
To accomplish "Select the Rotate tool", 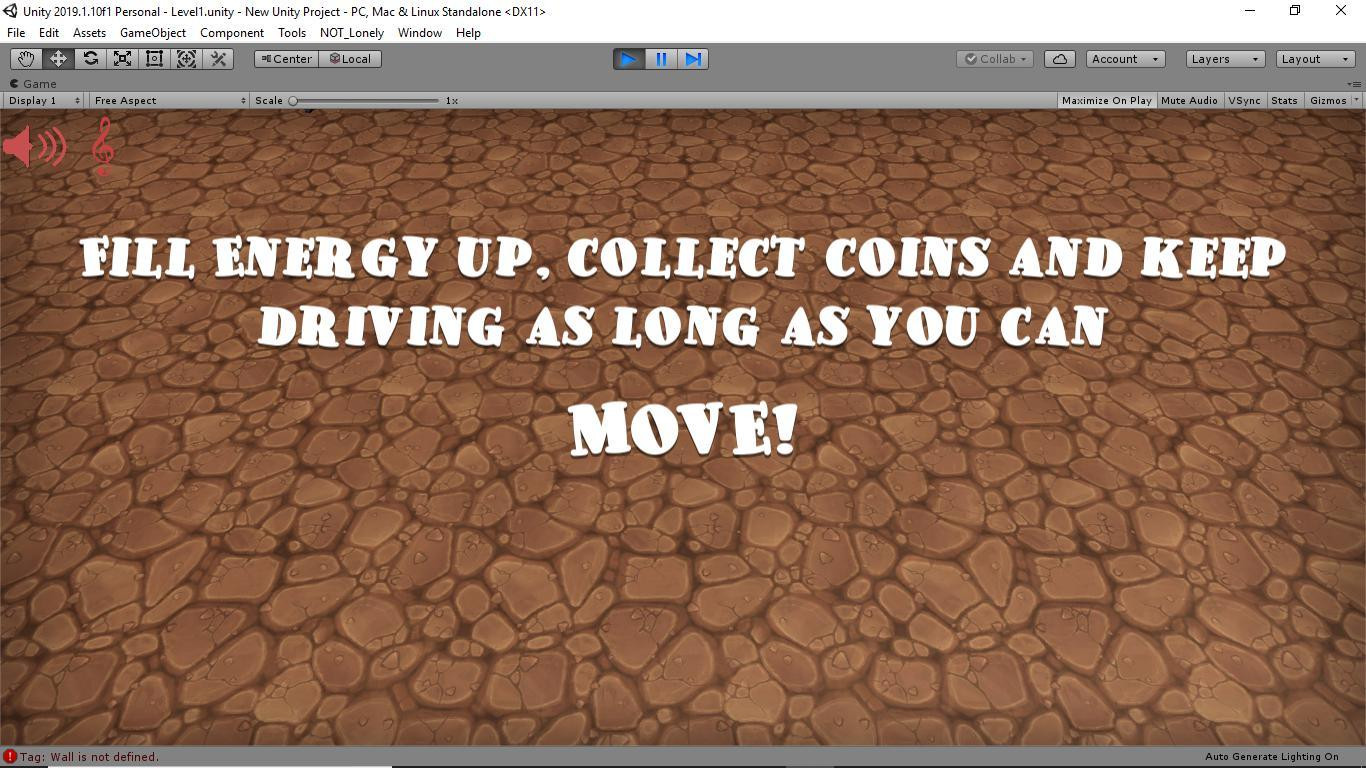I will click(x=90, y=59).
